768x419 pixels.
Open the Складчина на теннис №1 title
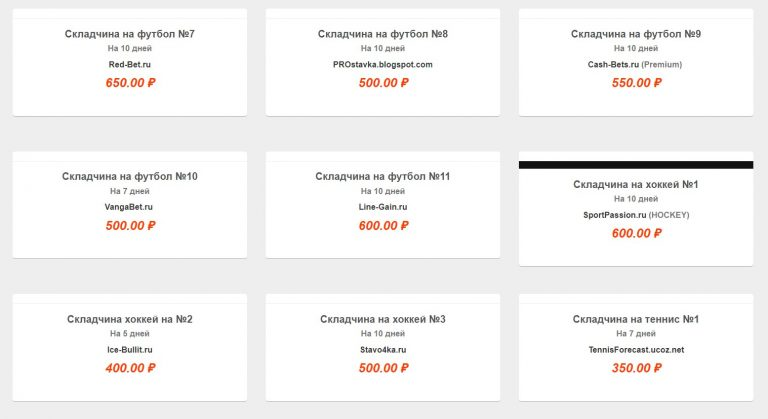636,319
